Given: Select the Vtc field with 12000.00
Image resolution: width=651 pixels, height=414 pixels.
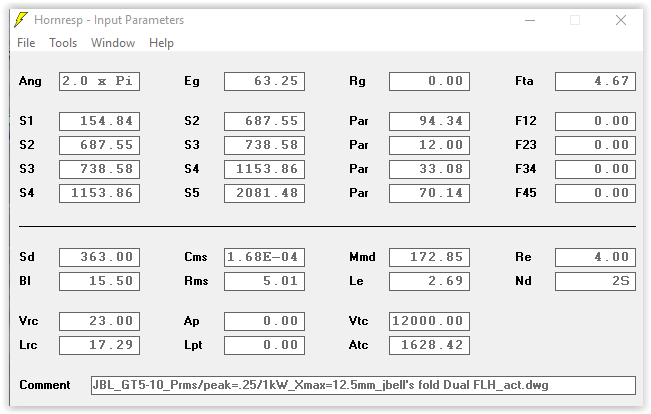Looking at the screenshot, I should 429,321.
